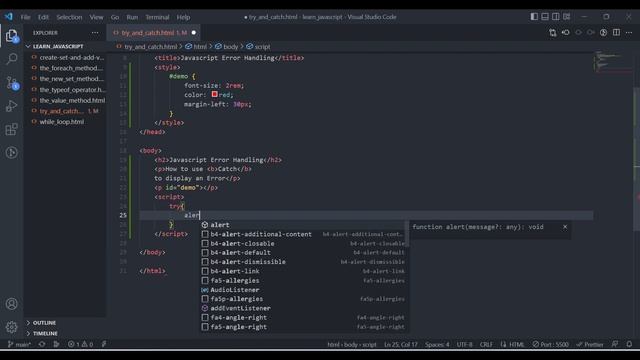This screenshot has height=360, width=640.
Task: Open the Edit menu
Action: [43, 17]
